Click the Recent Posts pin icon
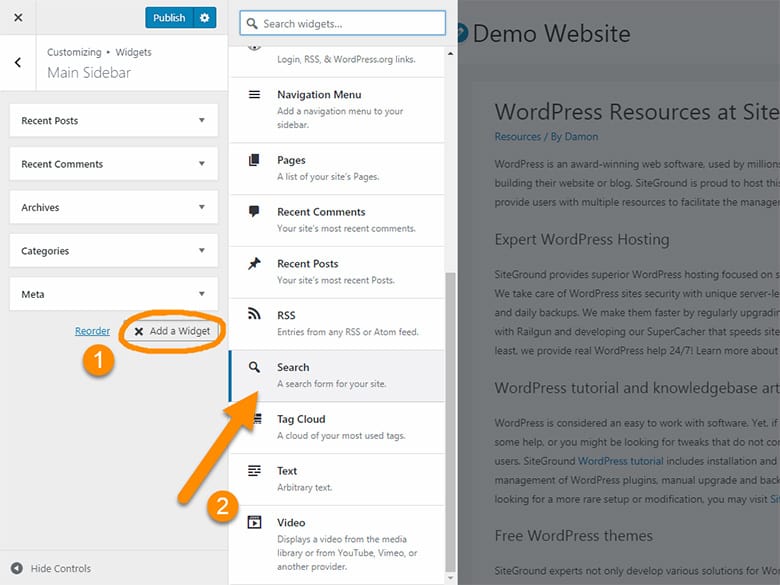This screenshot has height=585, width=780. tap(254, 263)
